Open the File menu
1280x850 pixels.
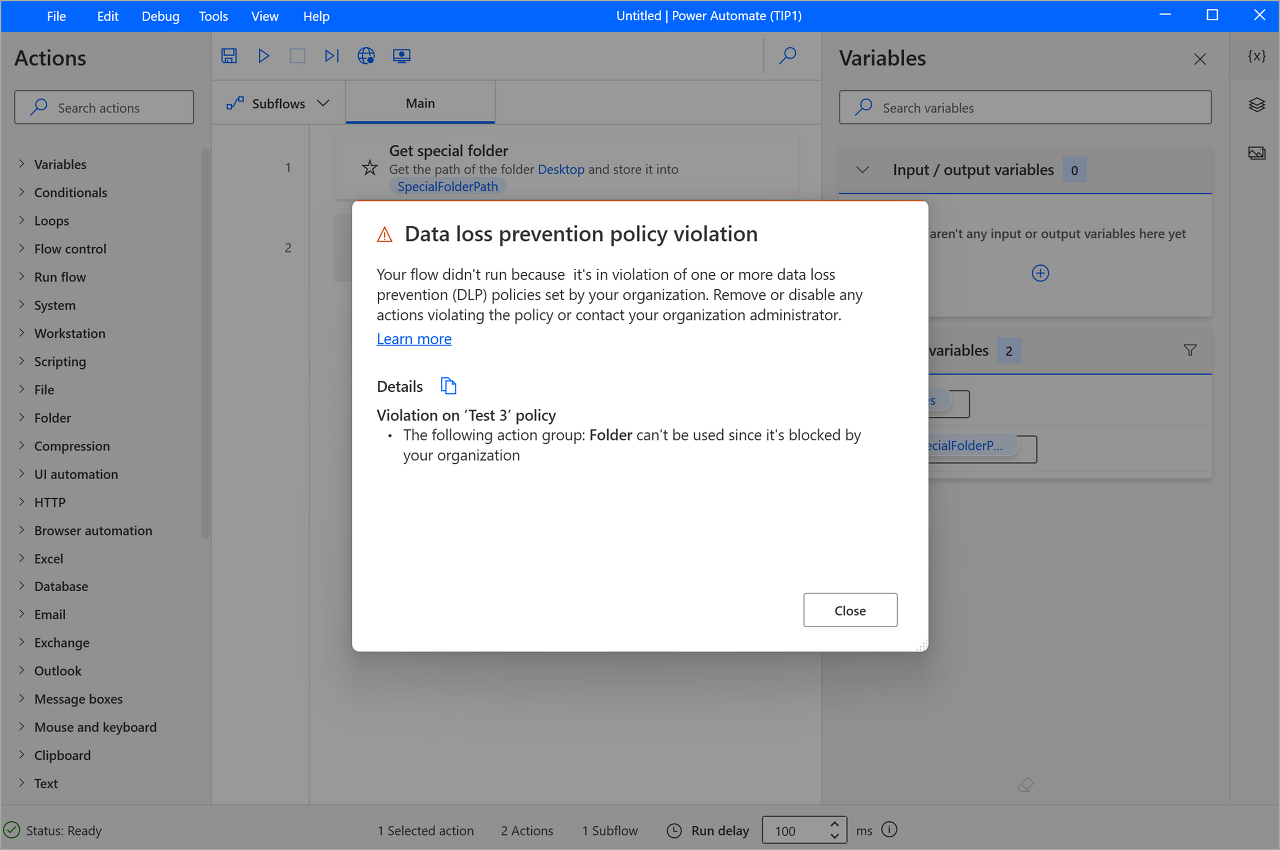click(x=57, y=16)
